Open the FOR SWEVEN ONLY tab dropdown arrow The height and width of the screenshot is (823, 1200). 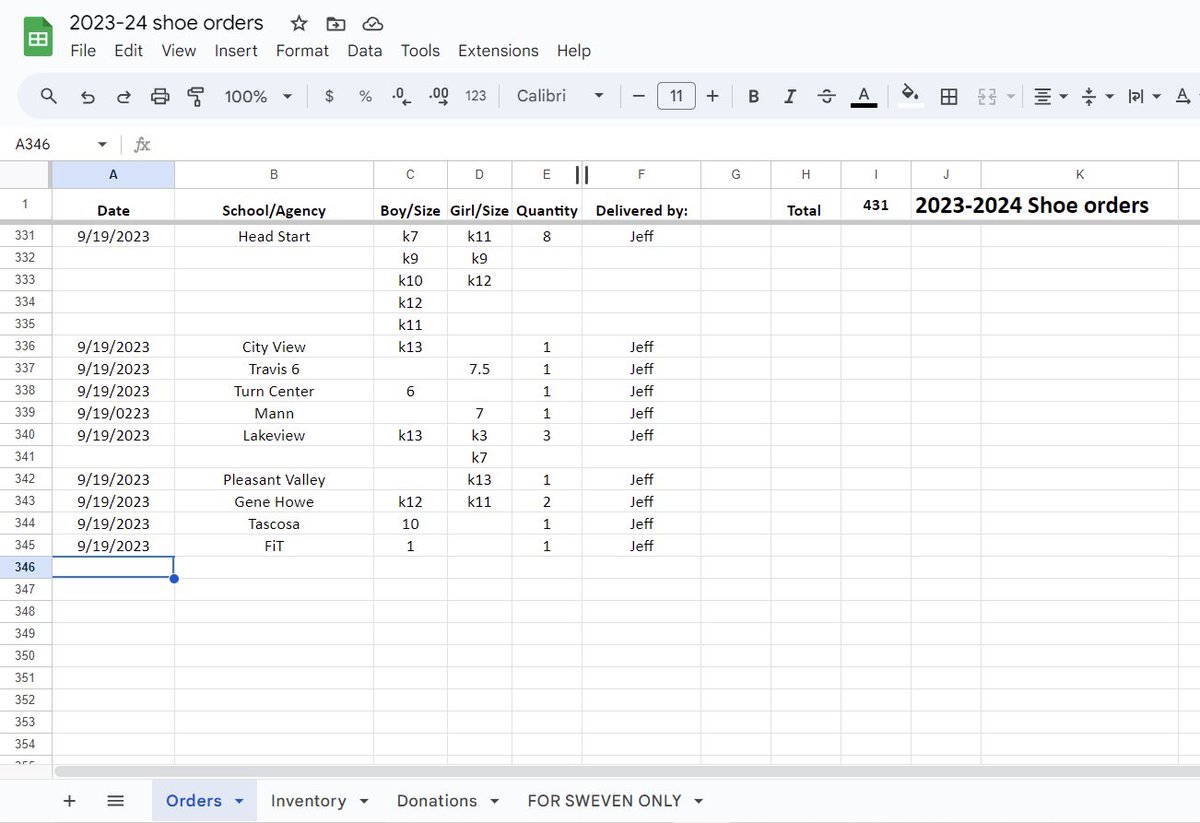point(698,801)
